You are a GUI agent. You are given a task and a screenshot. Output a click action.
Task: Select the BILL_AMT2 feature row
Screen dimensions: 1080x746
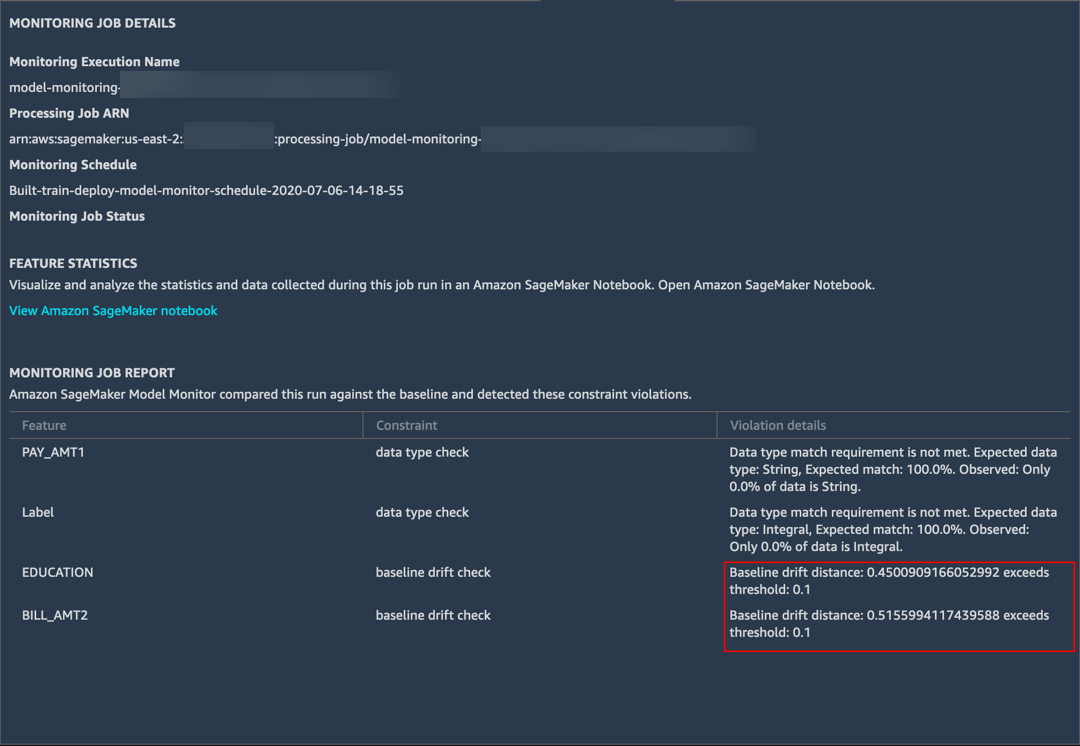55,616
